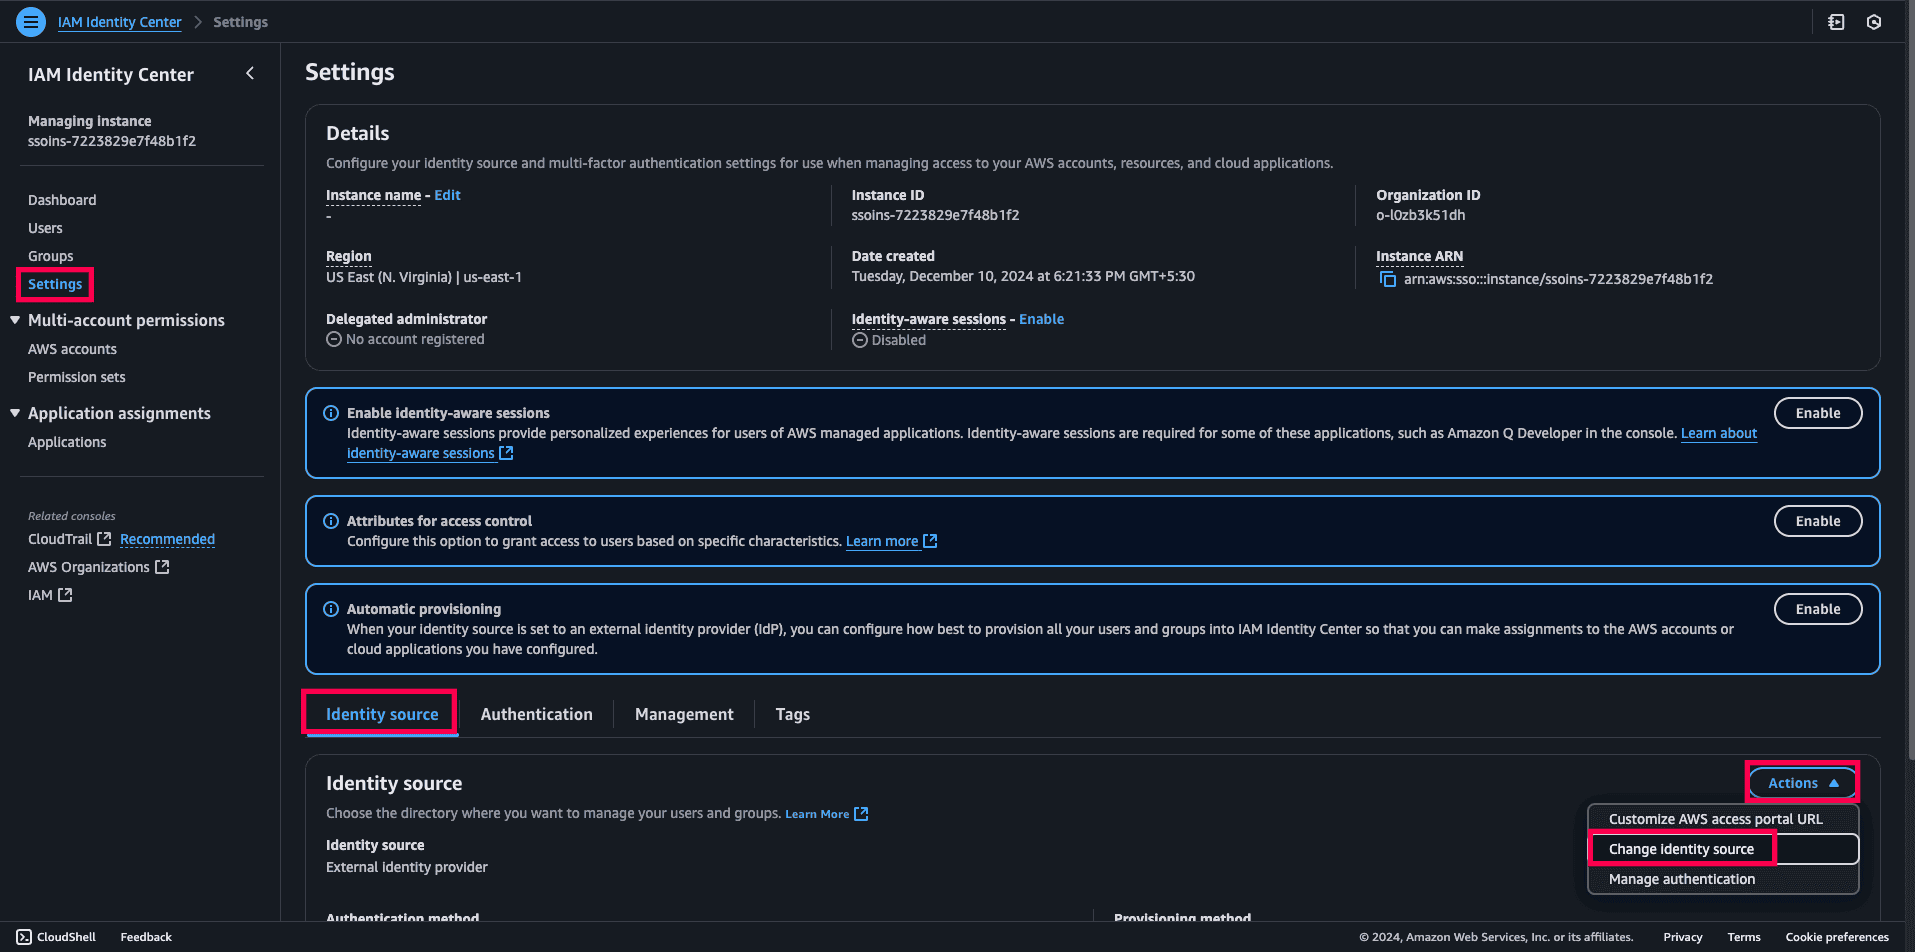Switch to the Authentication tab
The image size is (1915, 952).
(x=536, y=714)
